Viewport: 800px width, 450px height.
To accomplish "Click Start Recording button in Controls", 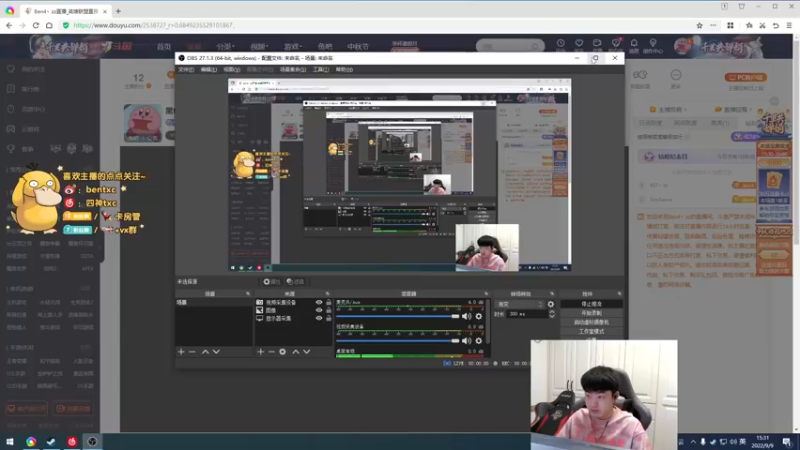I will (591, 313).
